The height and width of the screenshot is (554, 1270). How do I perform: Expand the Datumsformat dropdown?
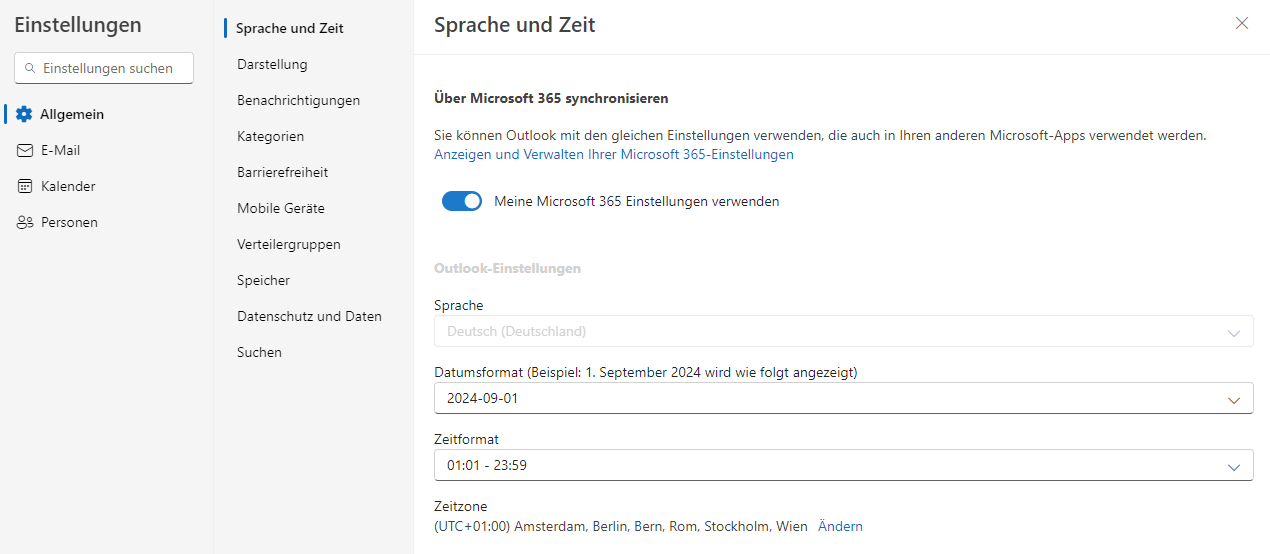tap(1234, 399)
